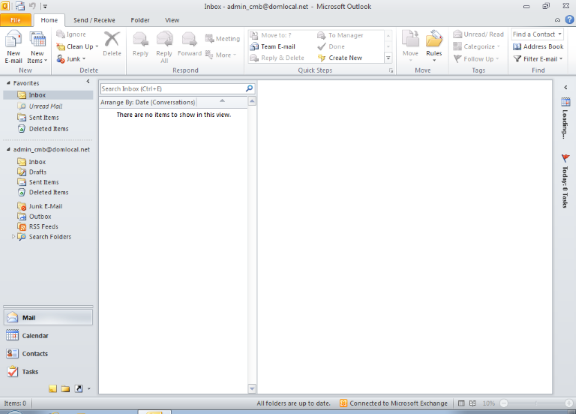Click the zoom slider in status bar
Screen dimensions: 576x414
click(536, 403)
